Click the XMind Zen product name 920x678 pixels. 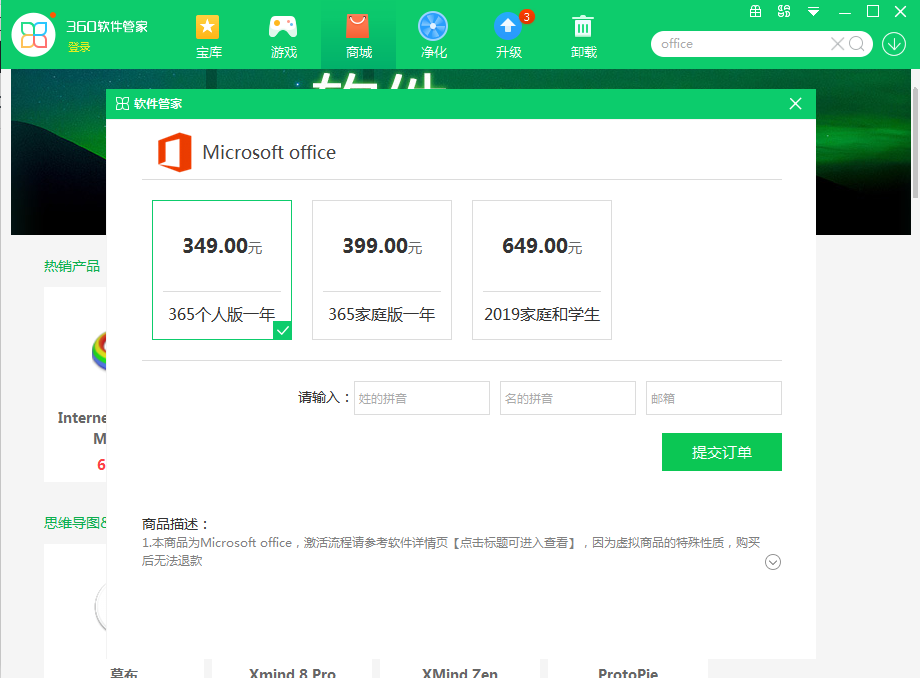[460, 672]
